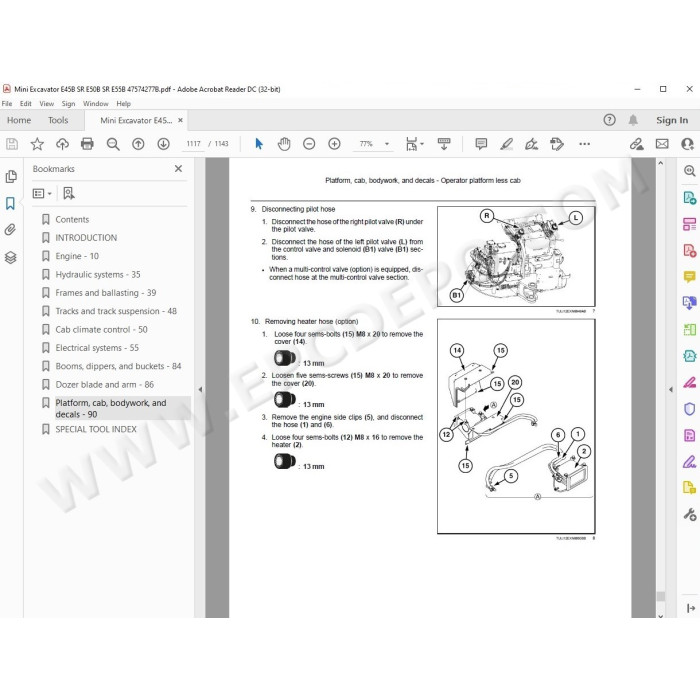Open the Help menu

(124, 104)
